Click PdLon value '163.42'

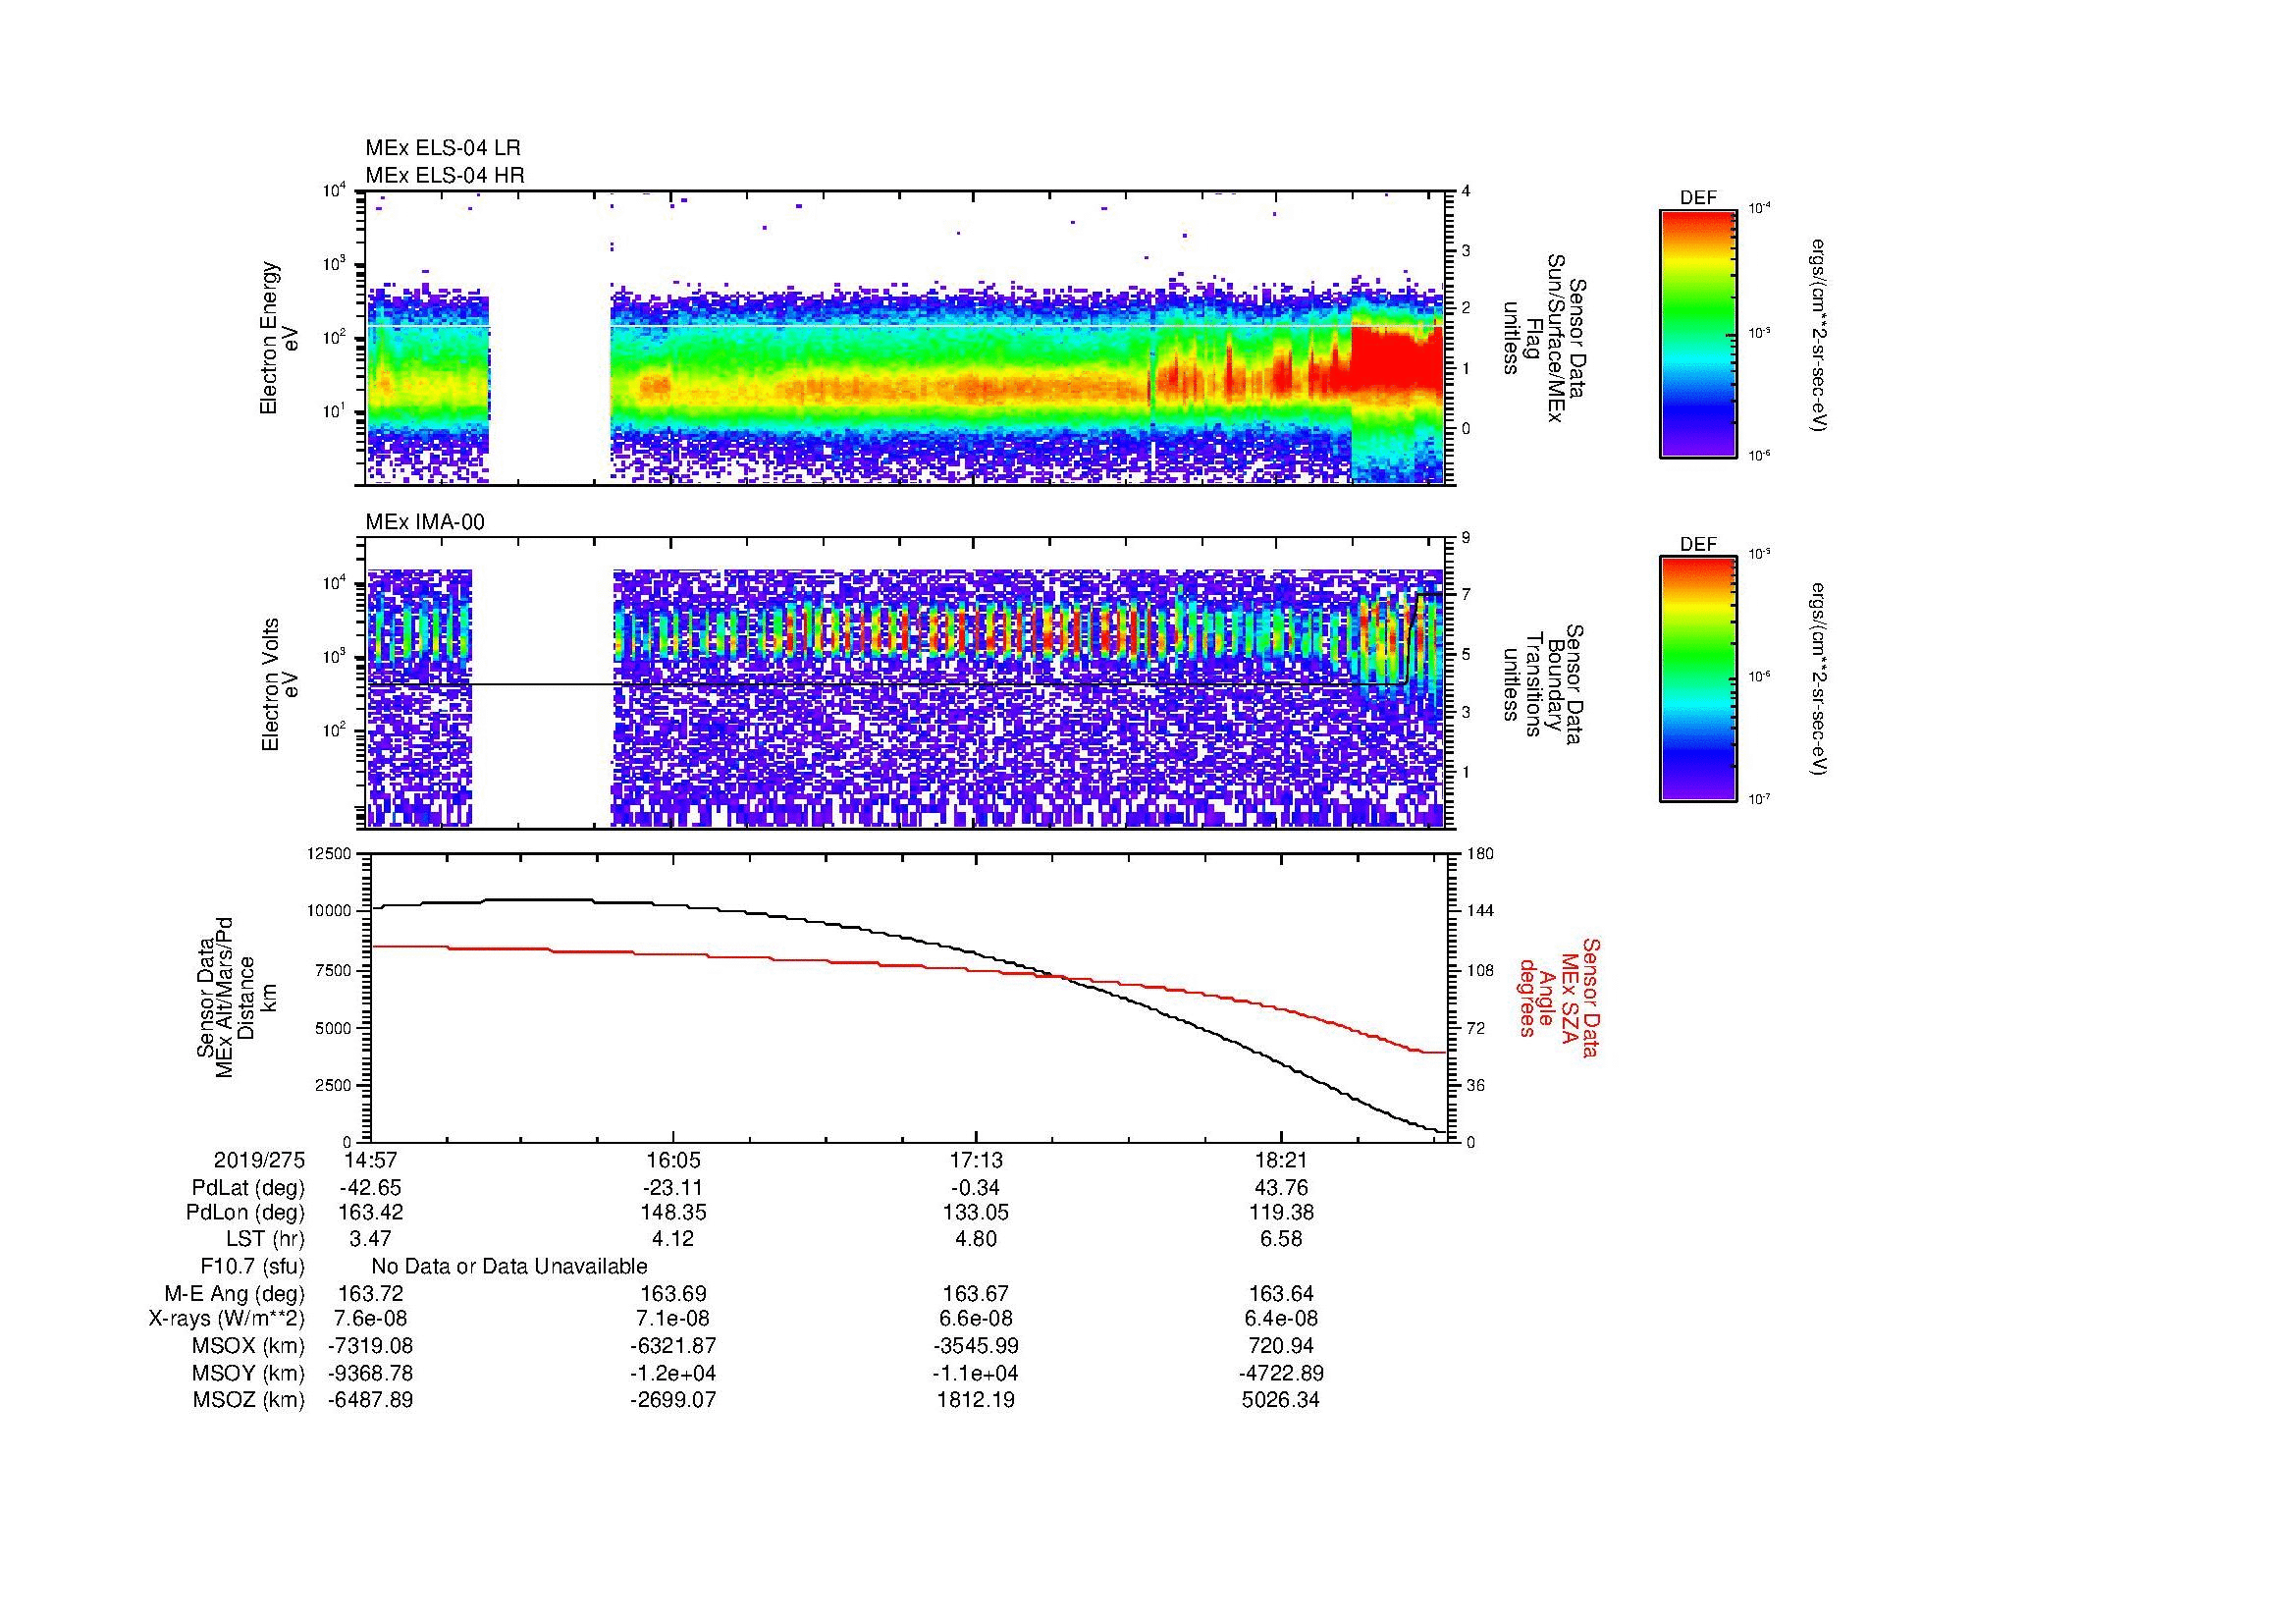pos(370,1213)
